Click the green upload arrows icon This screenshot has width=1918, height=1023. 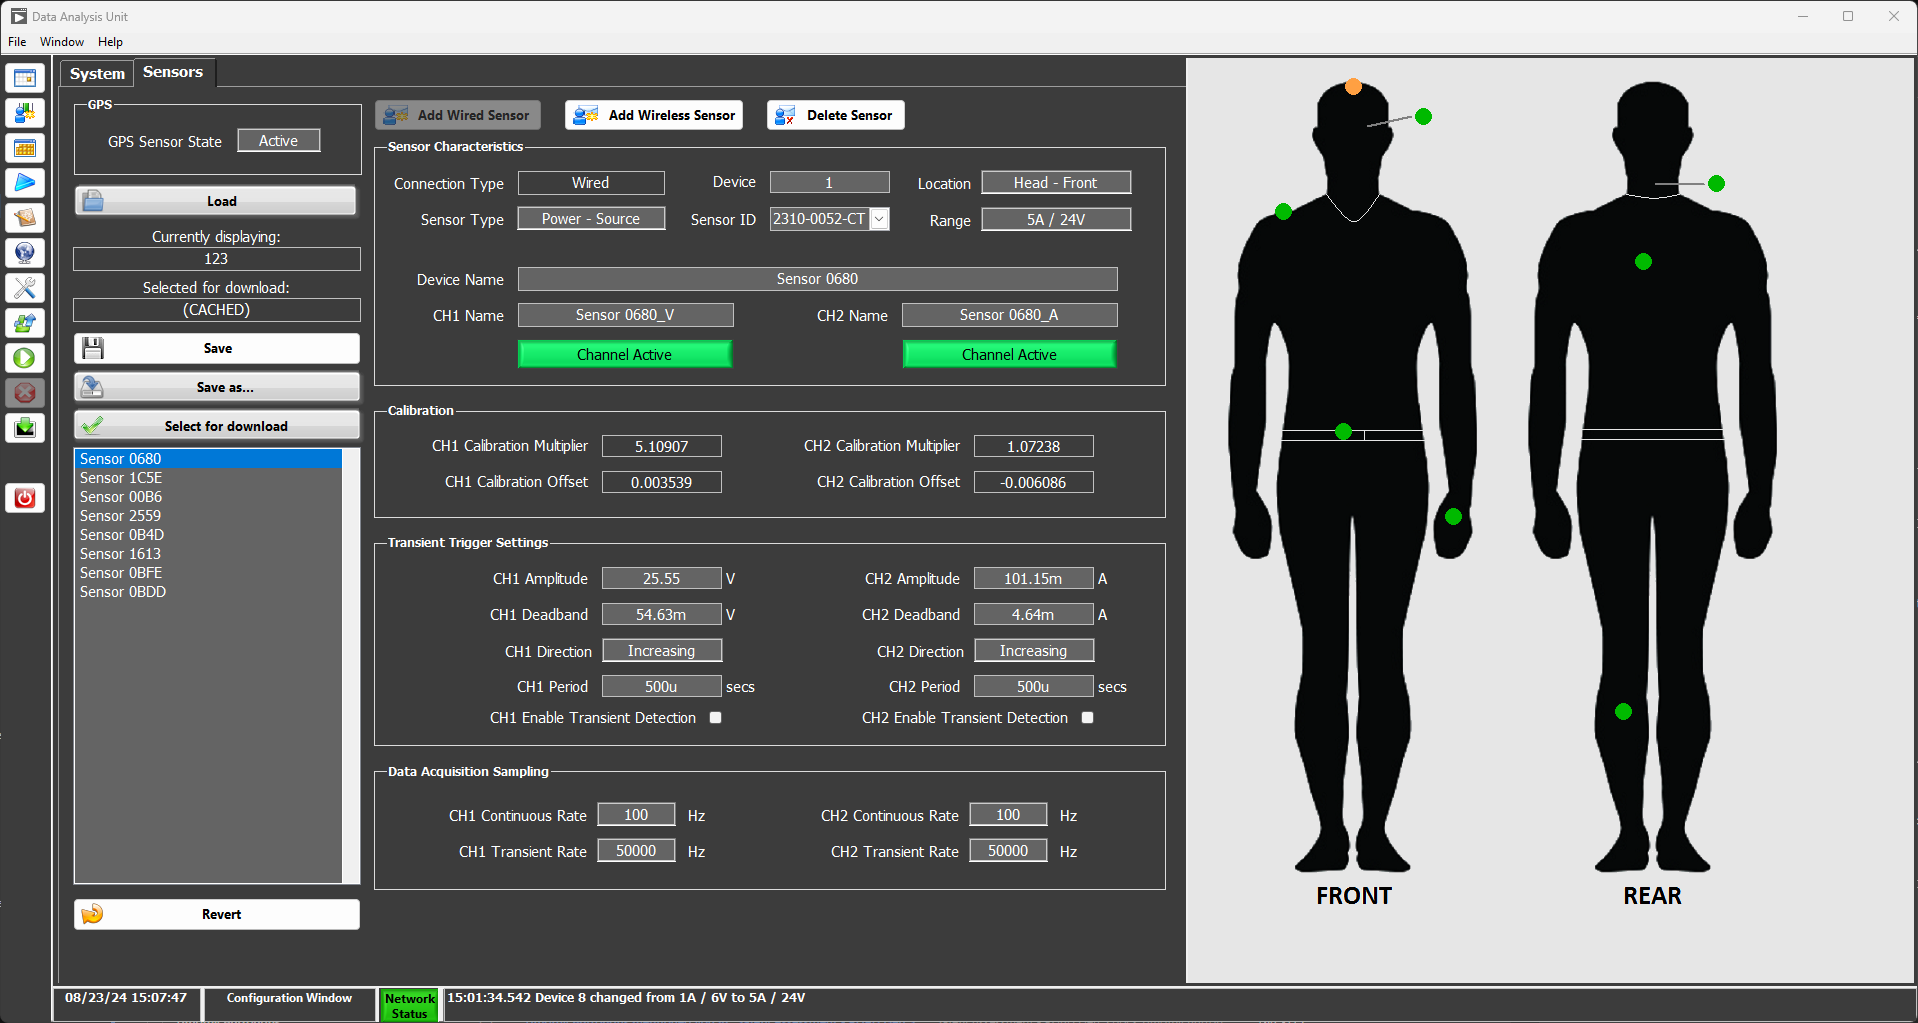click(25, 323)
